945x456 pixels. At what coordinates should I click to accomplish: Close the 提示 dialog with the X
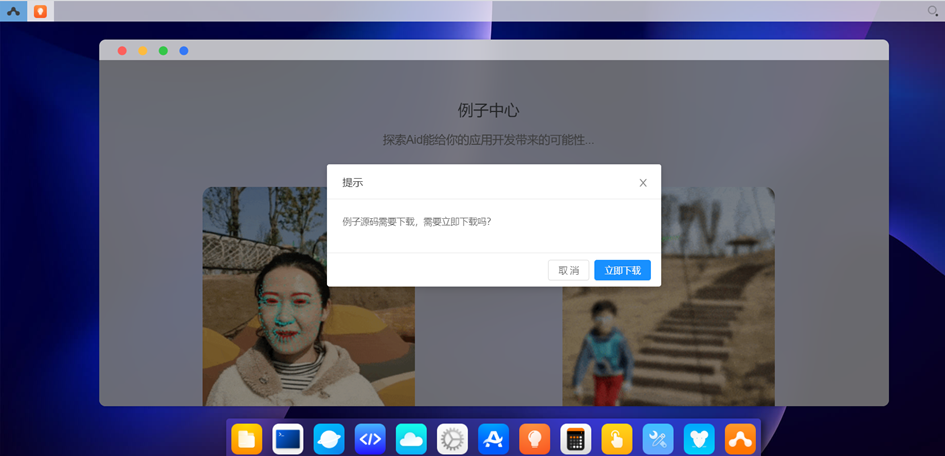[x=643, y=183]
